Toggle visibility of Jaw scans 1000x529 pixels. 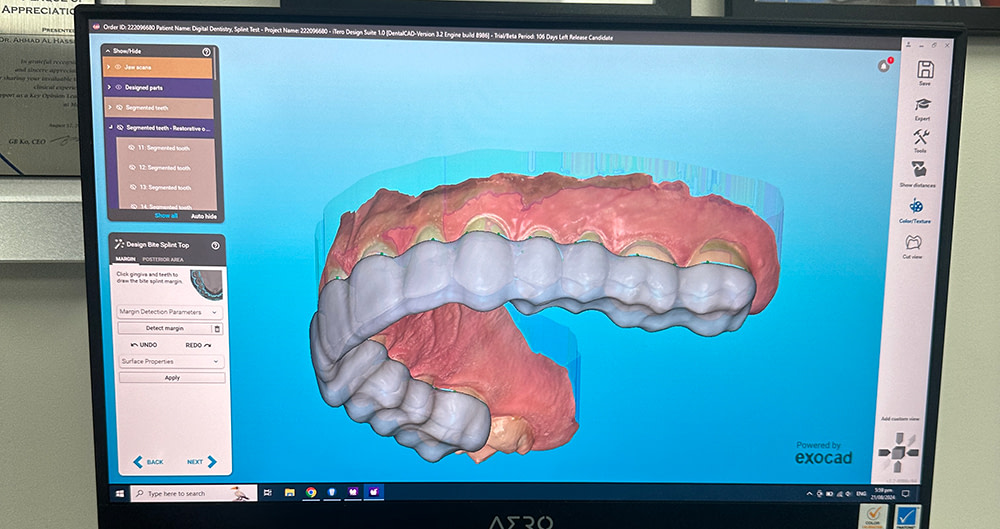pyautogui.click(x=118, y=67)
